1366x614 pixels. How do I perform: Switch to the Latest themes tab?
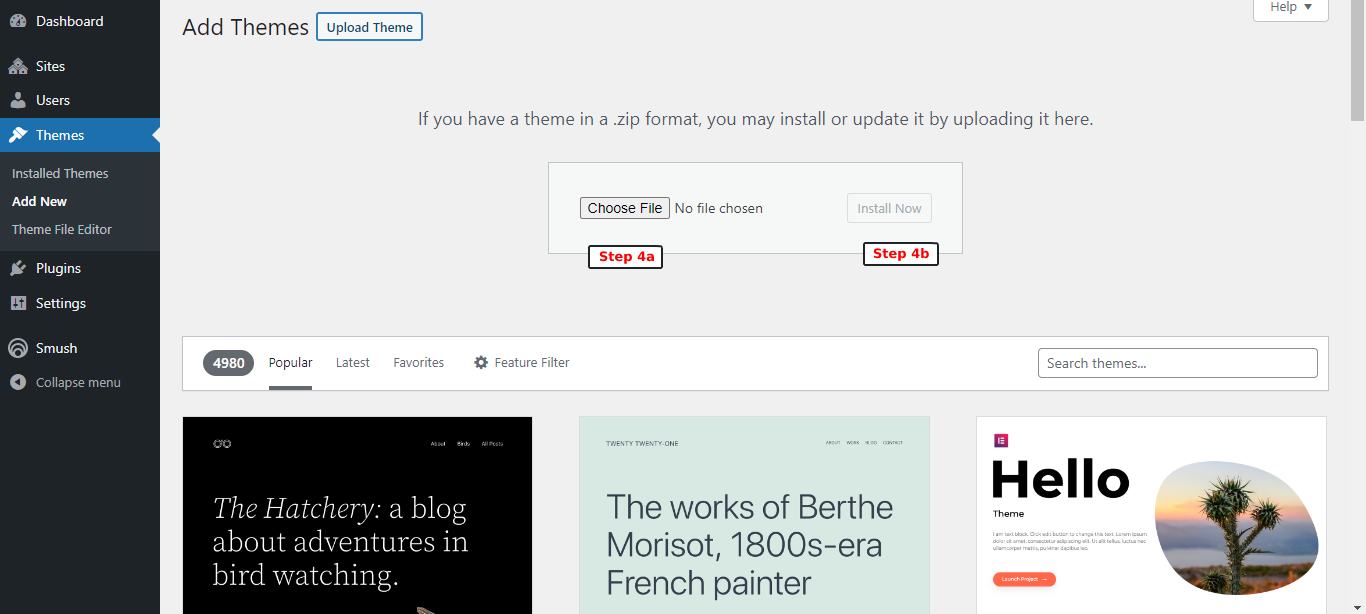point(352,362)
